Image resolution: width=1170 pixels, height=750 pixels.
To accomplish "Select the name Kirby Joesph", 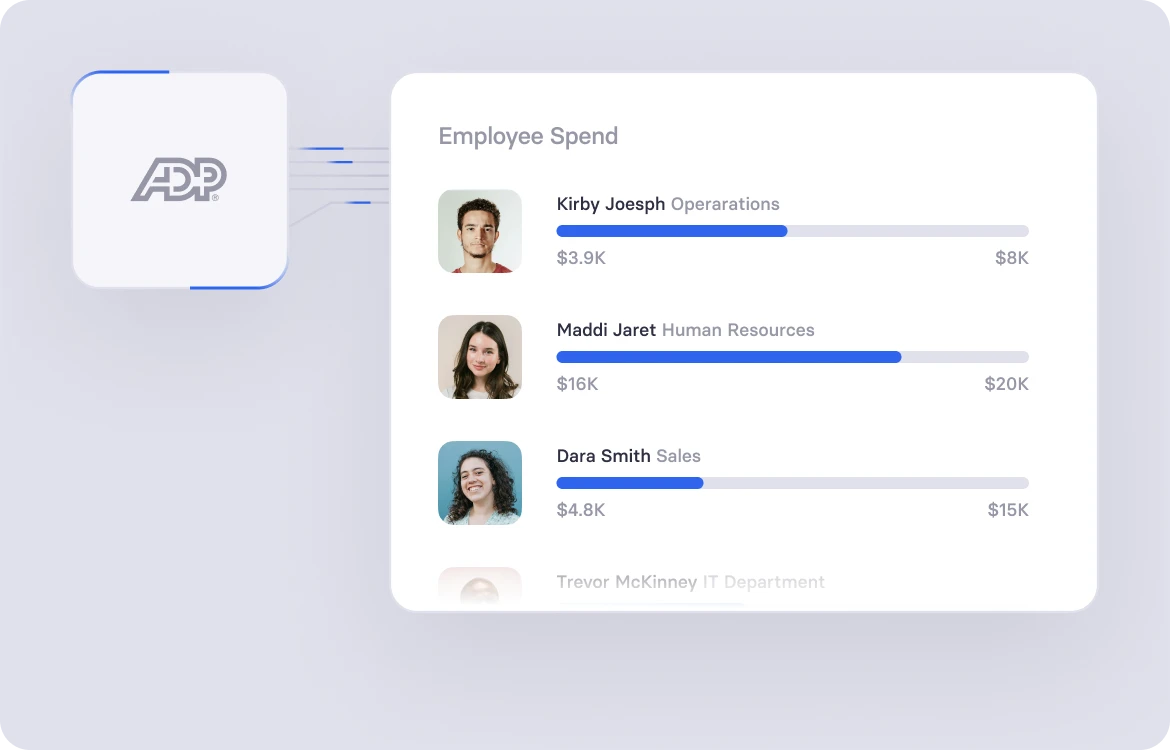I will point(610,204).
